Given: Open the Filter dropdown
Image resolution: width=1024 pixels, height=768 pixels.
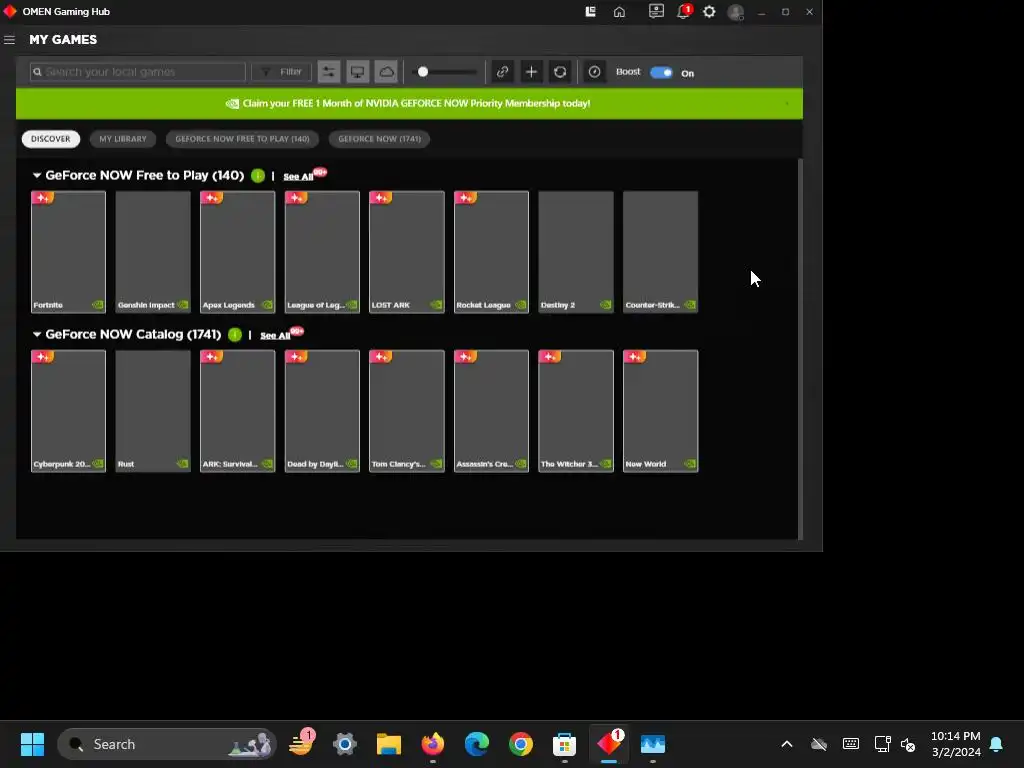Looking at the screenshot, I should [282, 72].
